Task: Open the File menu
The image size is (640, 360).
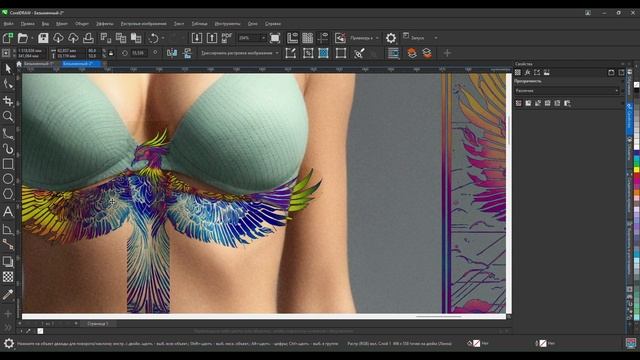Action: [x=8, y=24]
